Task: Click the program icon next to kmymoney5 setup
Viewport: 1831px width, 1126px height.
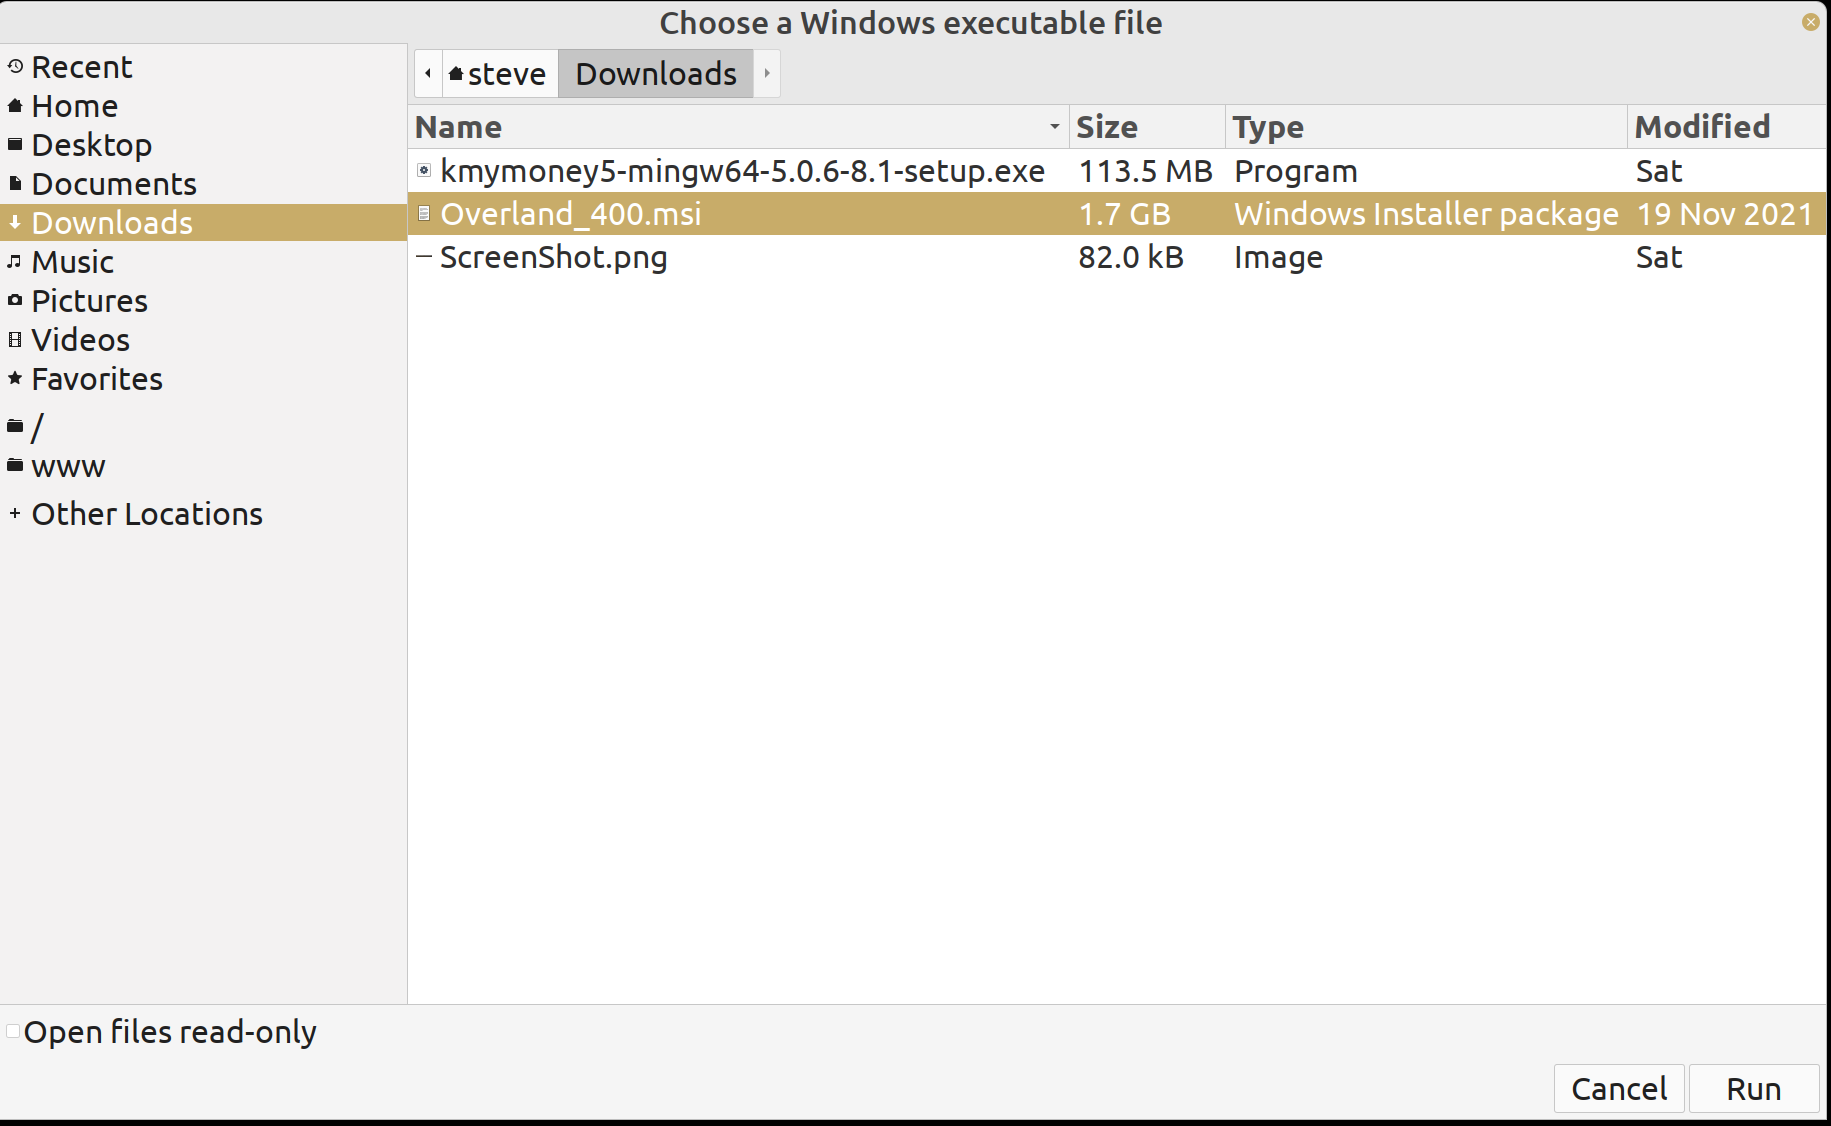Action: click(x=425, y=170)
